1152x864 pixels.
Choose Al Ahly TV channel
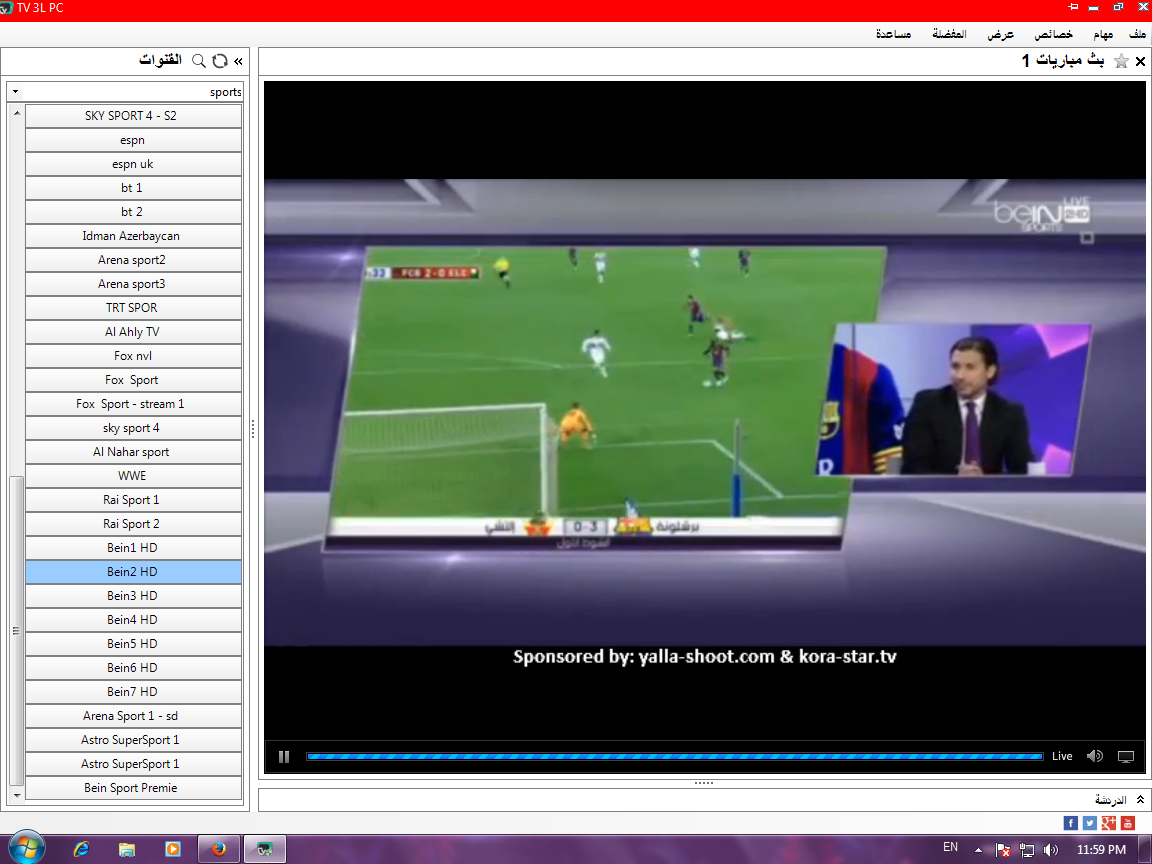[133, 331]
